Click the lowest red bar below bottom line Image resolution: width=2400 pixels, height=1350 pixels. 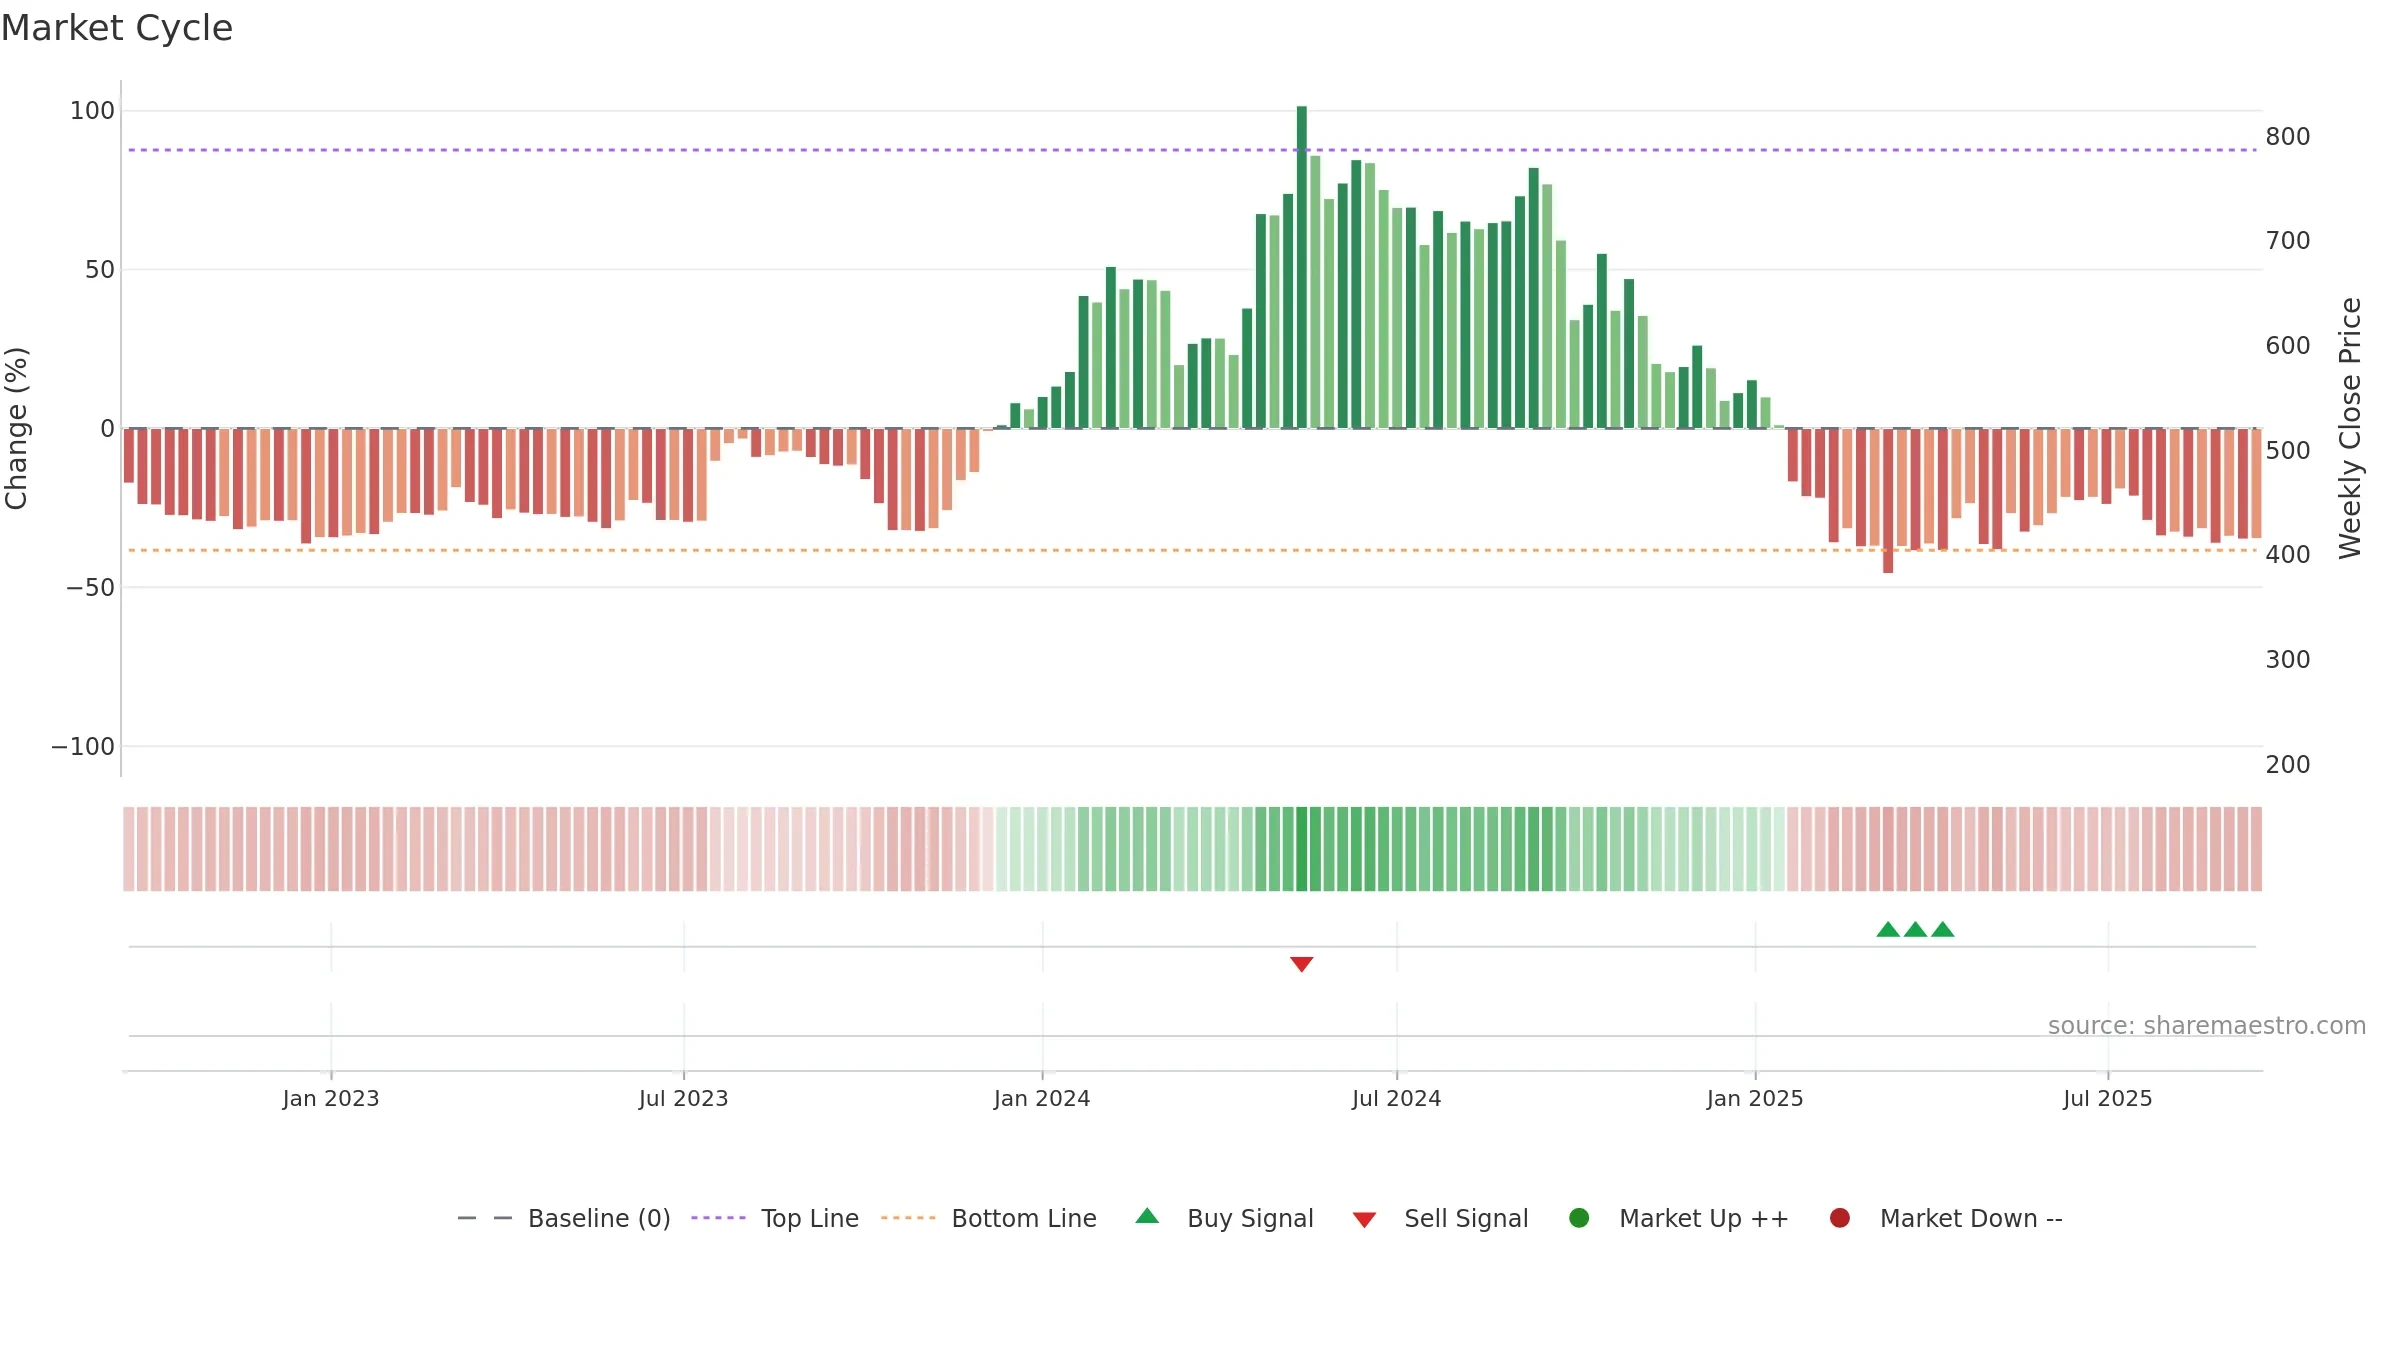tap(1888, 501)
